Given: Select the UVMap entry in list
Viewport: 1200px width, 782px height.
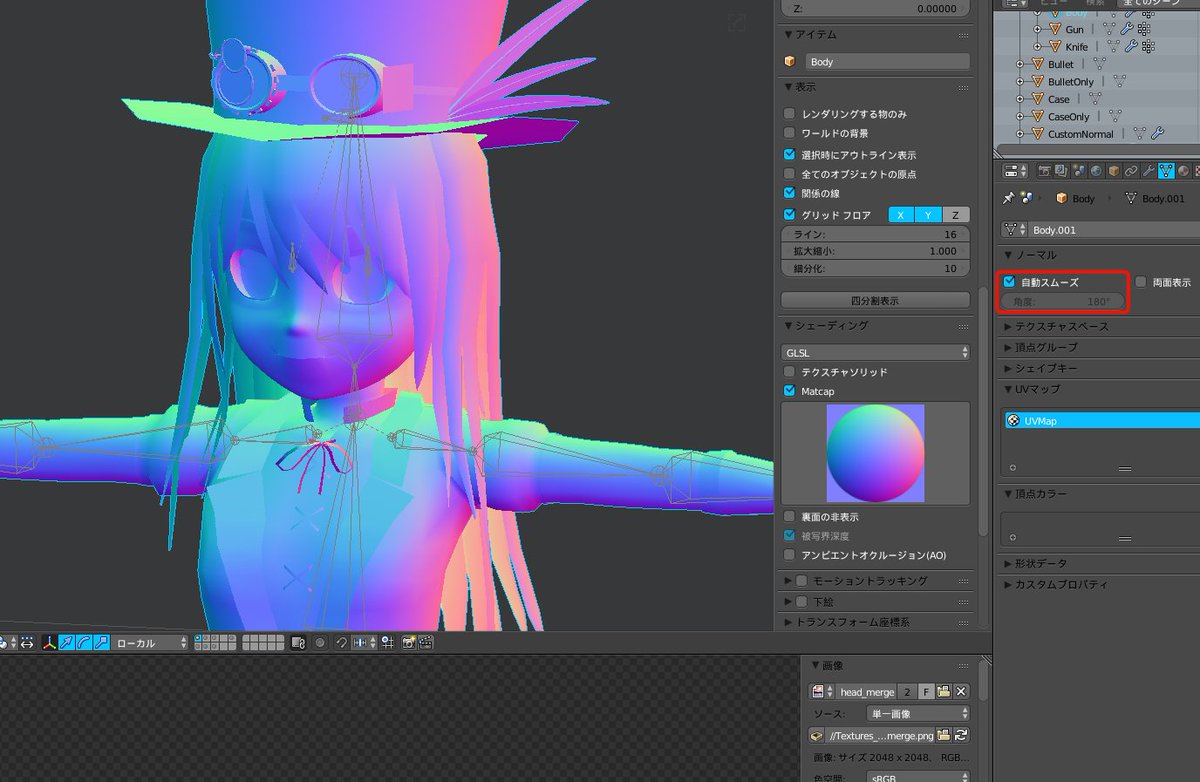Looking at the screenshot, I should tap(1102, 421).
